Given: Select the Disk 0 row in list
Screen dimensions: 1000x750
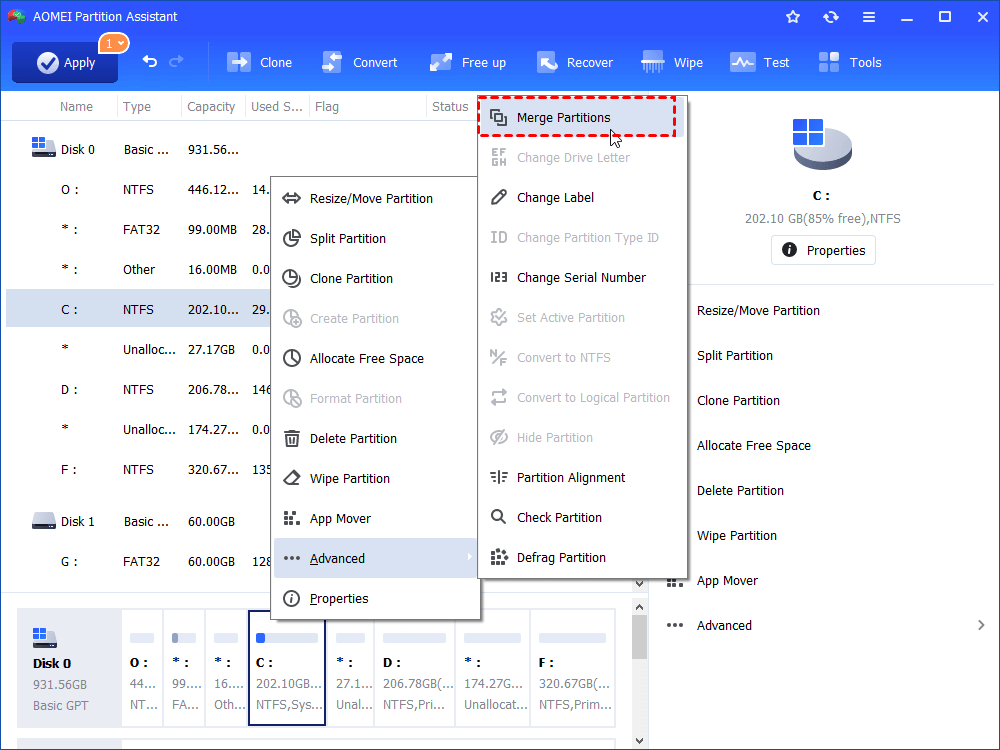Looking at the screenshot, I should click(x=138, y=149).
